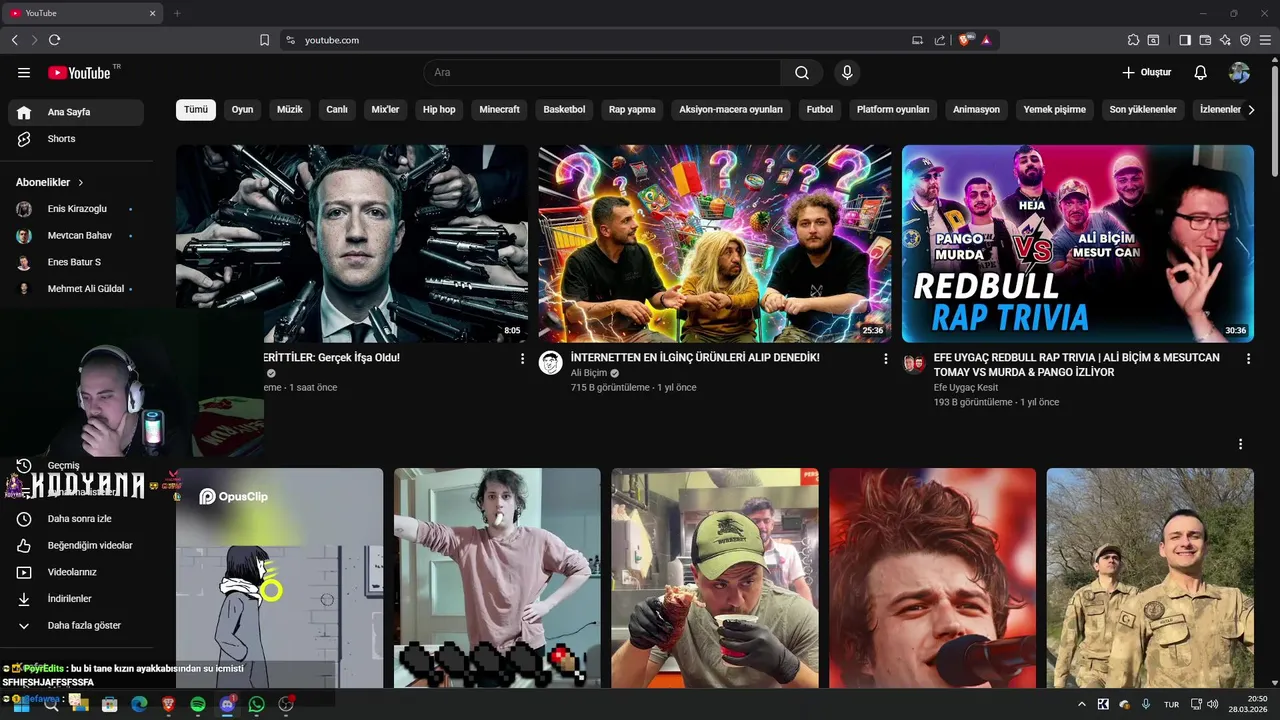The image size is (1280, 720).
Task: Click the Oluştur create button
Action: (1146, 73)
